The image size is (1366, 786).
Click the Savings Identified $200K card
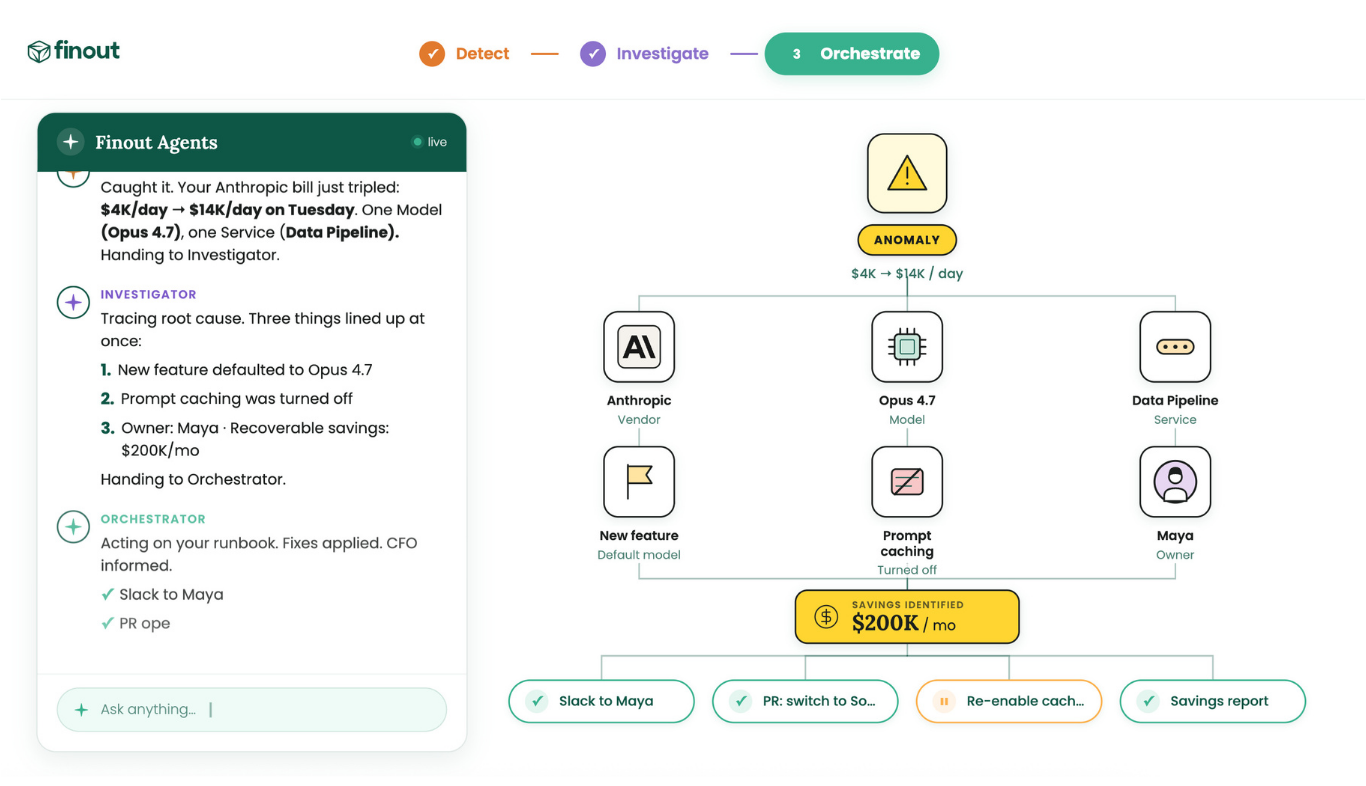click(x=907, y=616)
